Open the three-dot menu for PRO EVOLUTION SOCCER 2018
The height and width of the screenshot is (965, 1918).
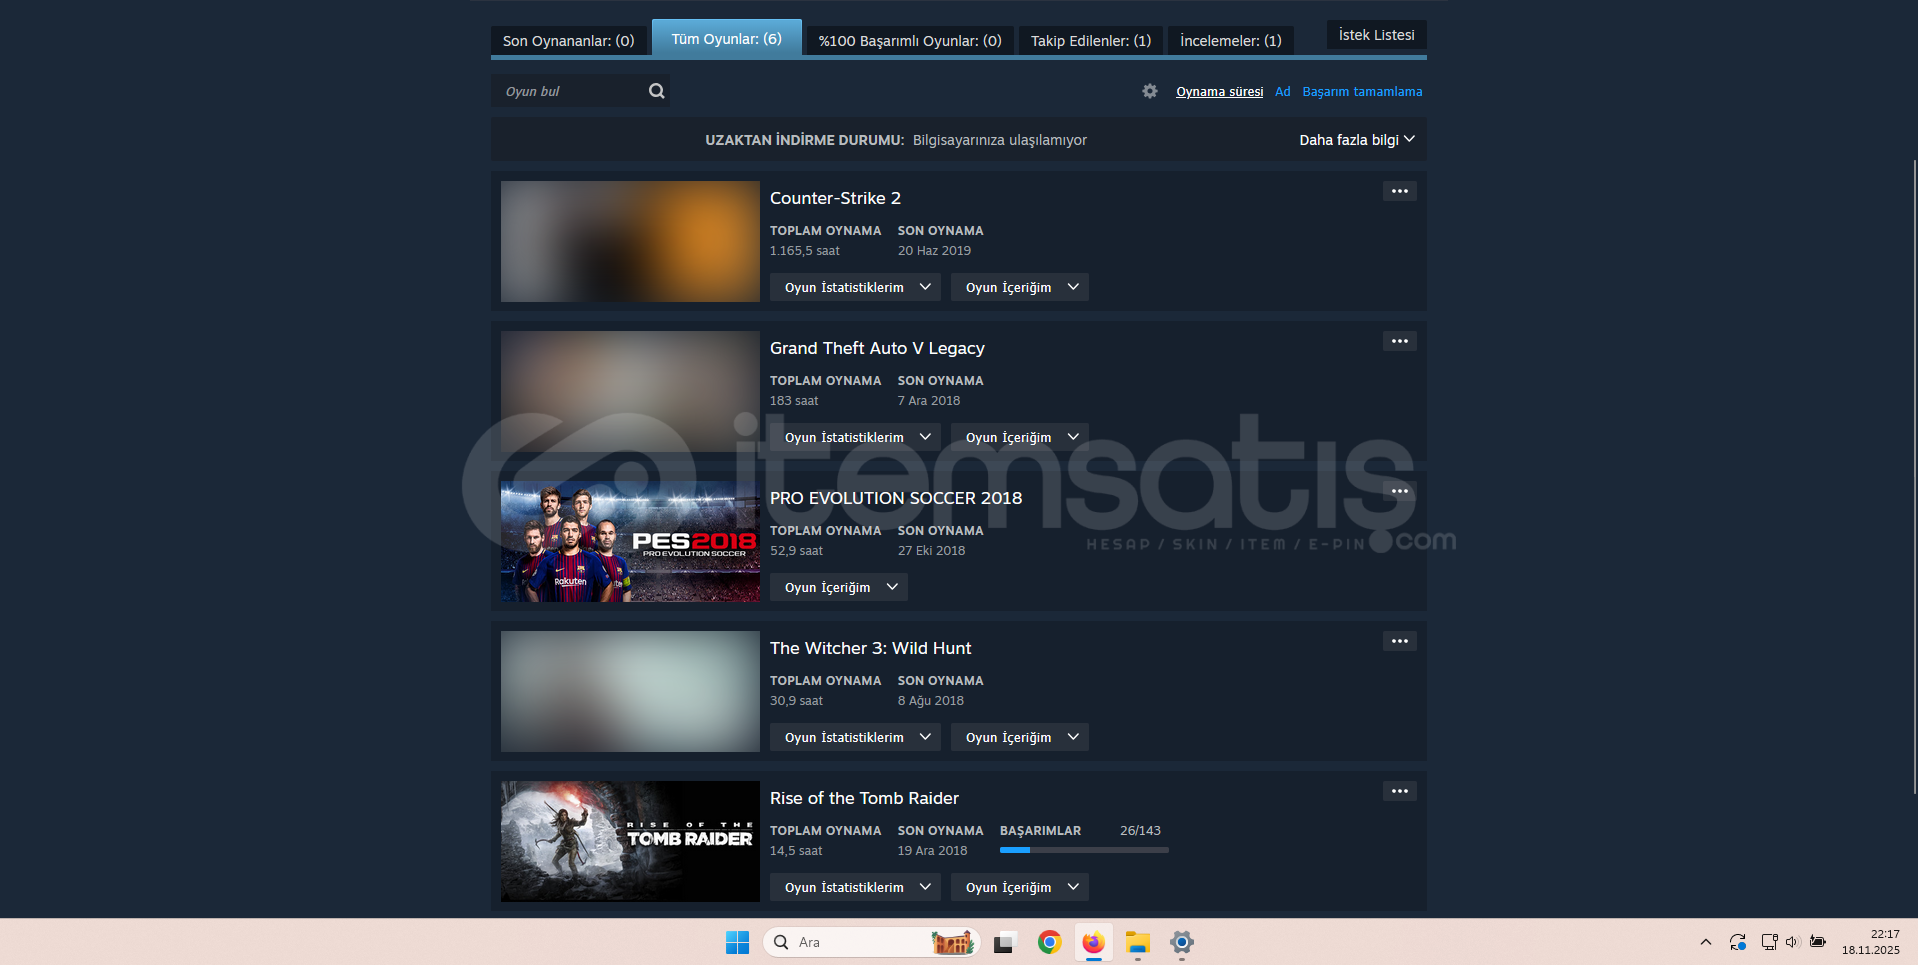point(1400,491)
